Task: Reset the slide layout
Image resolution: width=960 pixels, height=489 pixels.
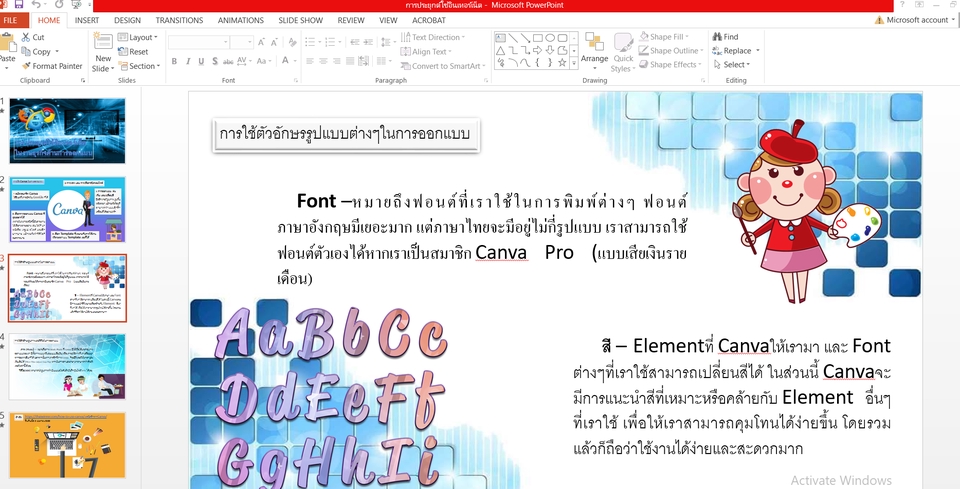Action: point(133,51)
